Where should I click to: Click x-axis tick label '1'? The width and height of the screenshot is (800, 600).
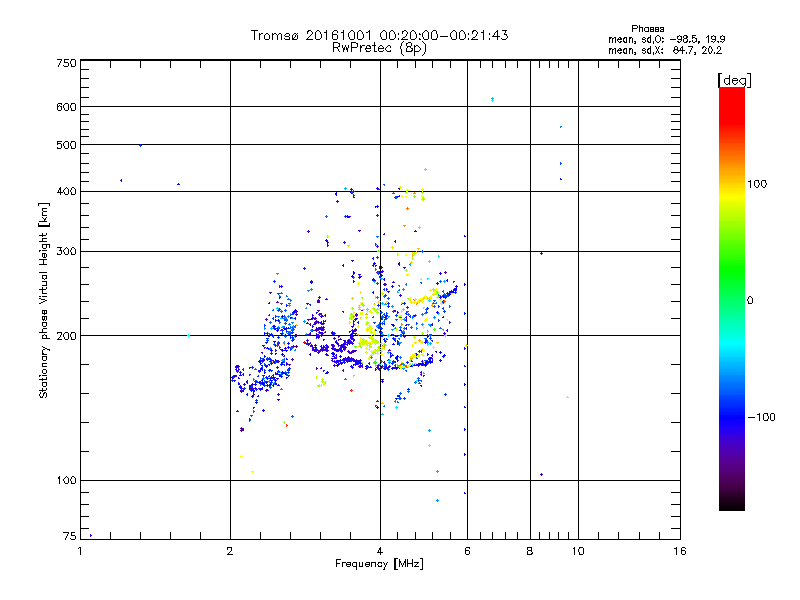(x=80, y=551)
